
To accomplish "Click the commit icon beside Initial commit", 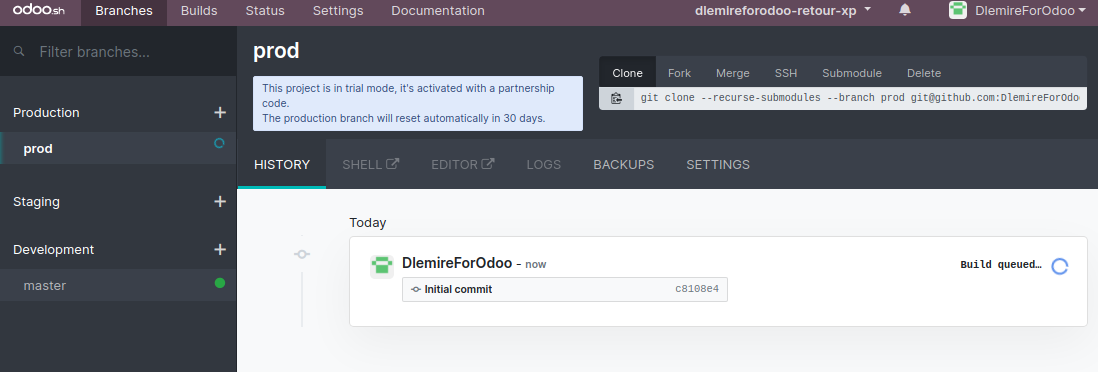I will (x=415, y=289).
